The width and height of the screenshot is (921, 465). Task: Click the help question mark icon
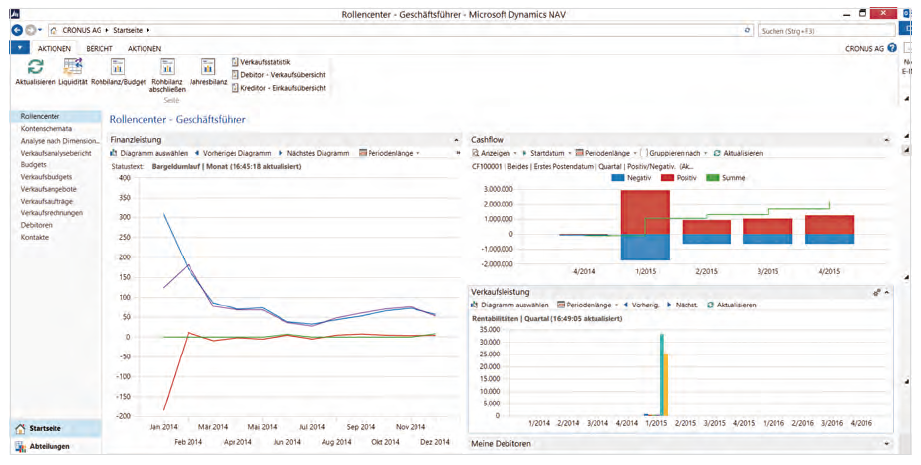(x=892, y=48)
